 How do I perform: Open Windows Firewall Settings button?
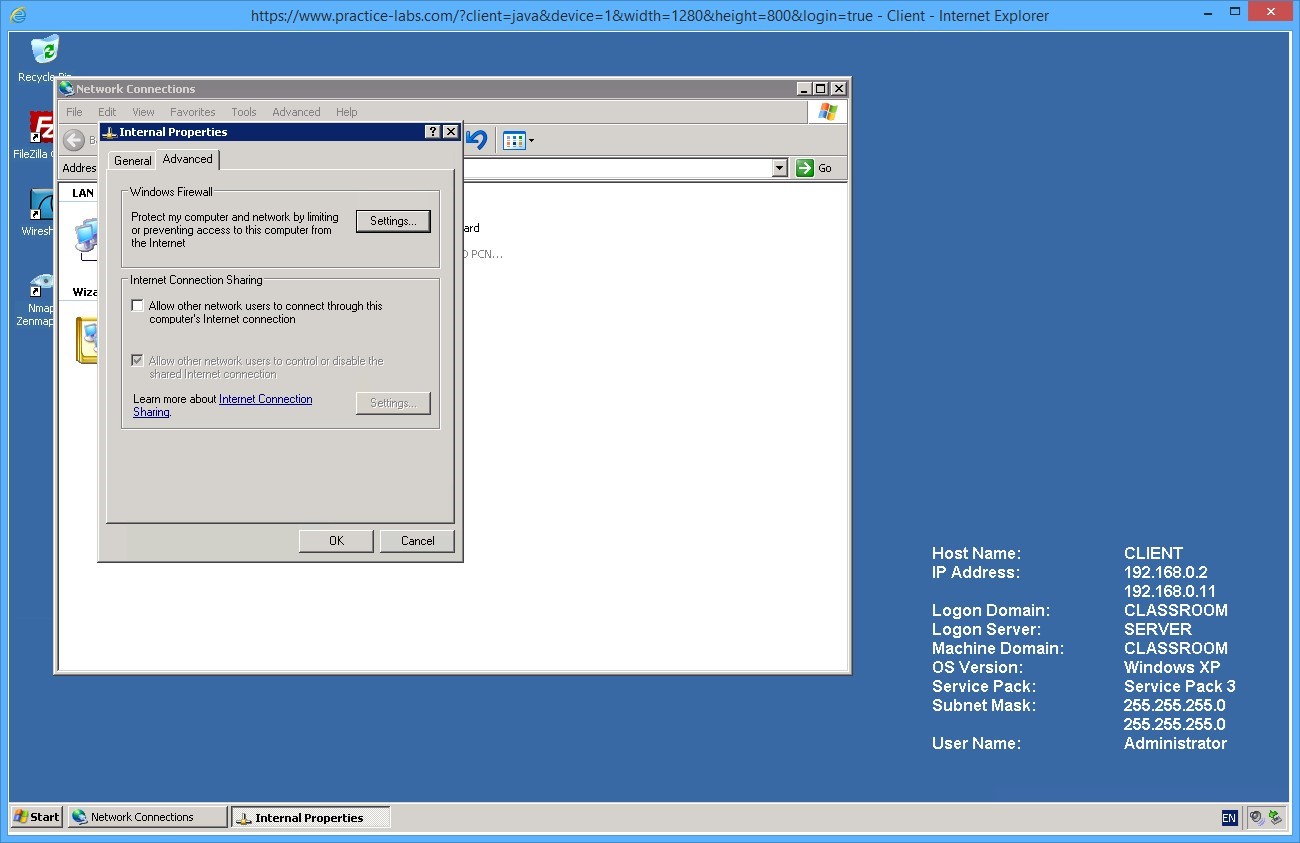click(x=393, y=221)
